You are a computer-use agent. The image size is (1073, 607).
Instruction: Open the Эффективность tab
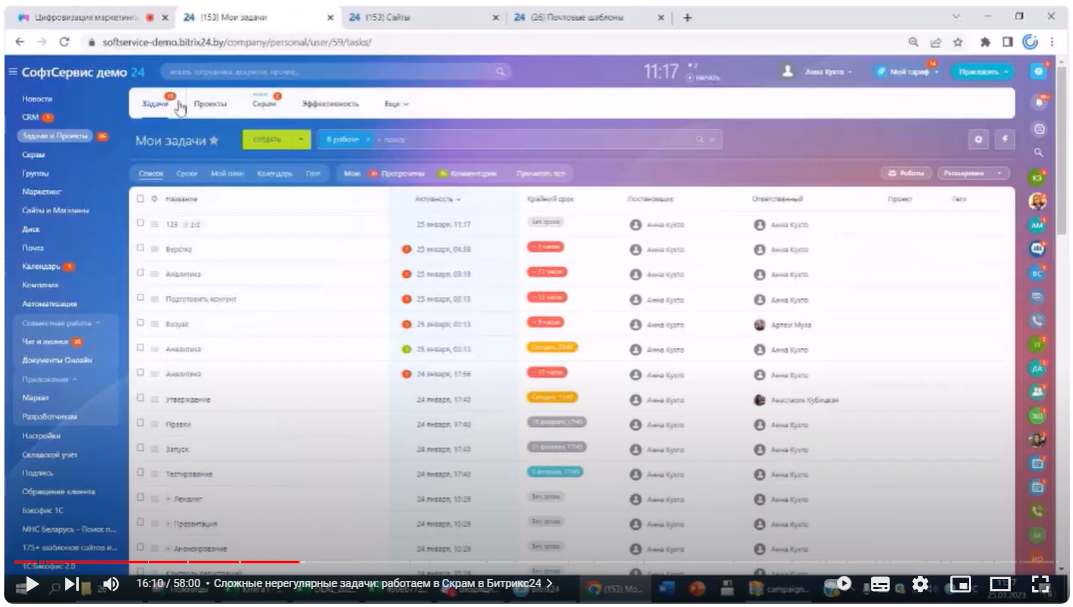tap(330, 104)
